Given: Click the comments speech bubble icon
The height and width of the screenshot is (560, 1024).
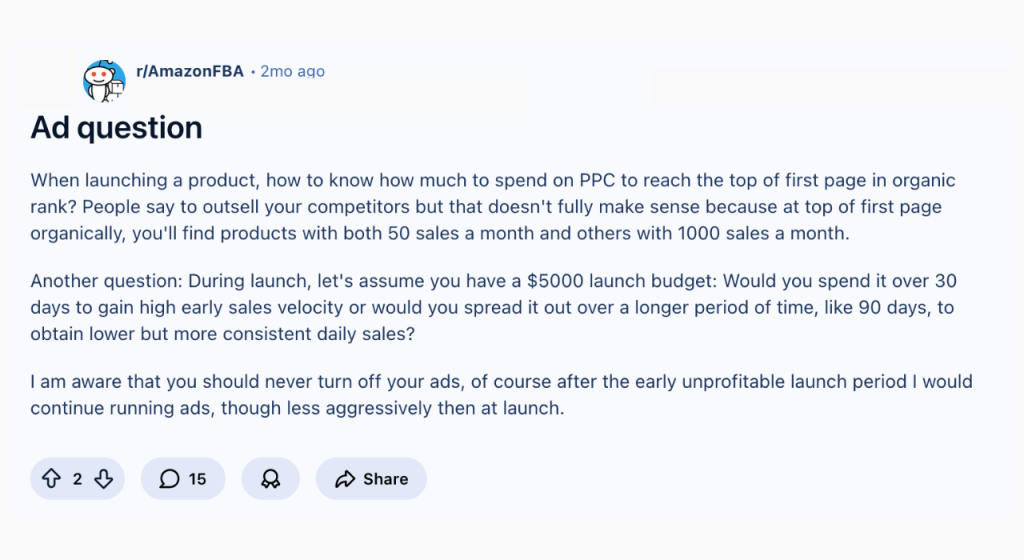Looking at the screenshot, I should (x=170, y=479).
